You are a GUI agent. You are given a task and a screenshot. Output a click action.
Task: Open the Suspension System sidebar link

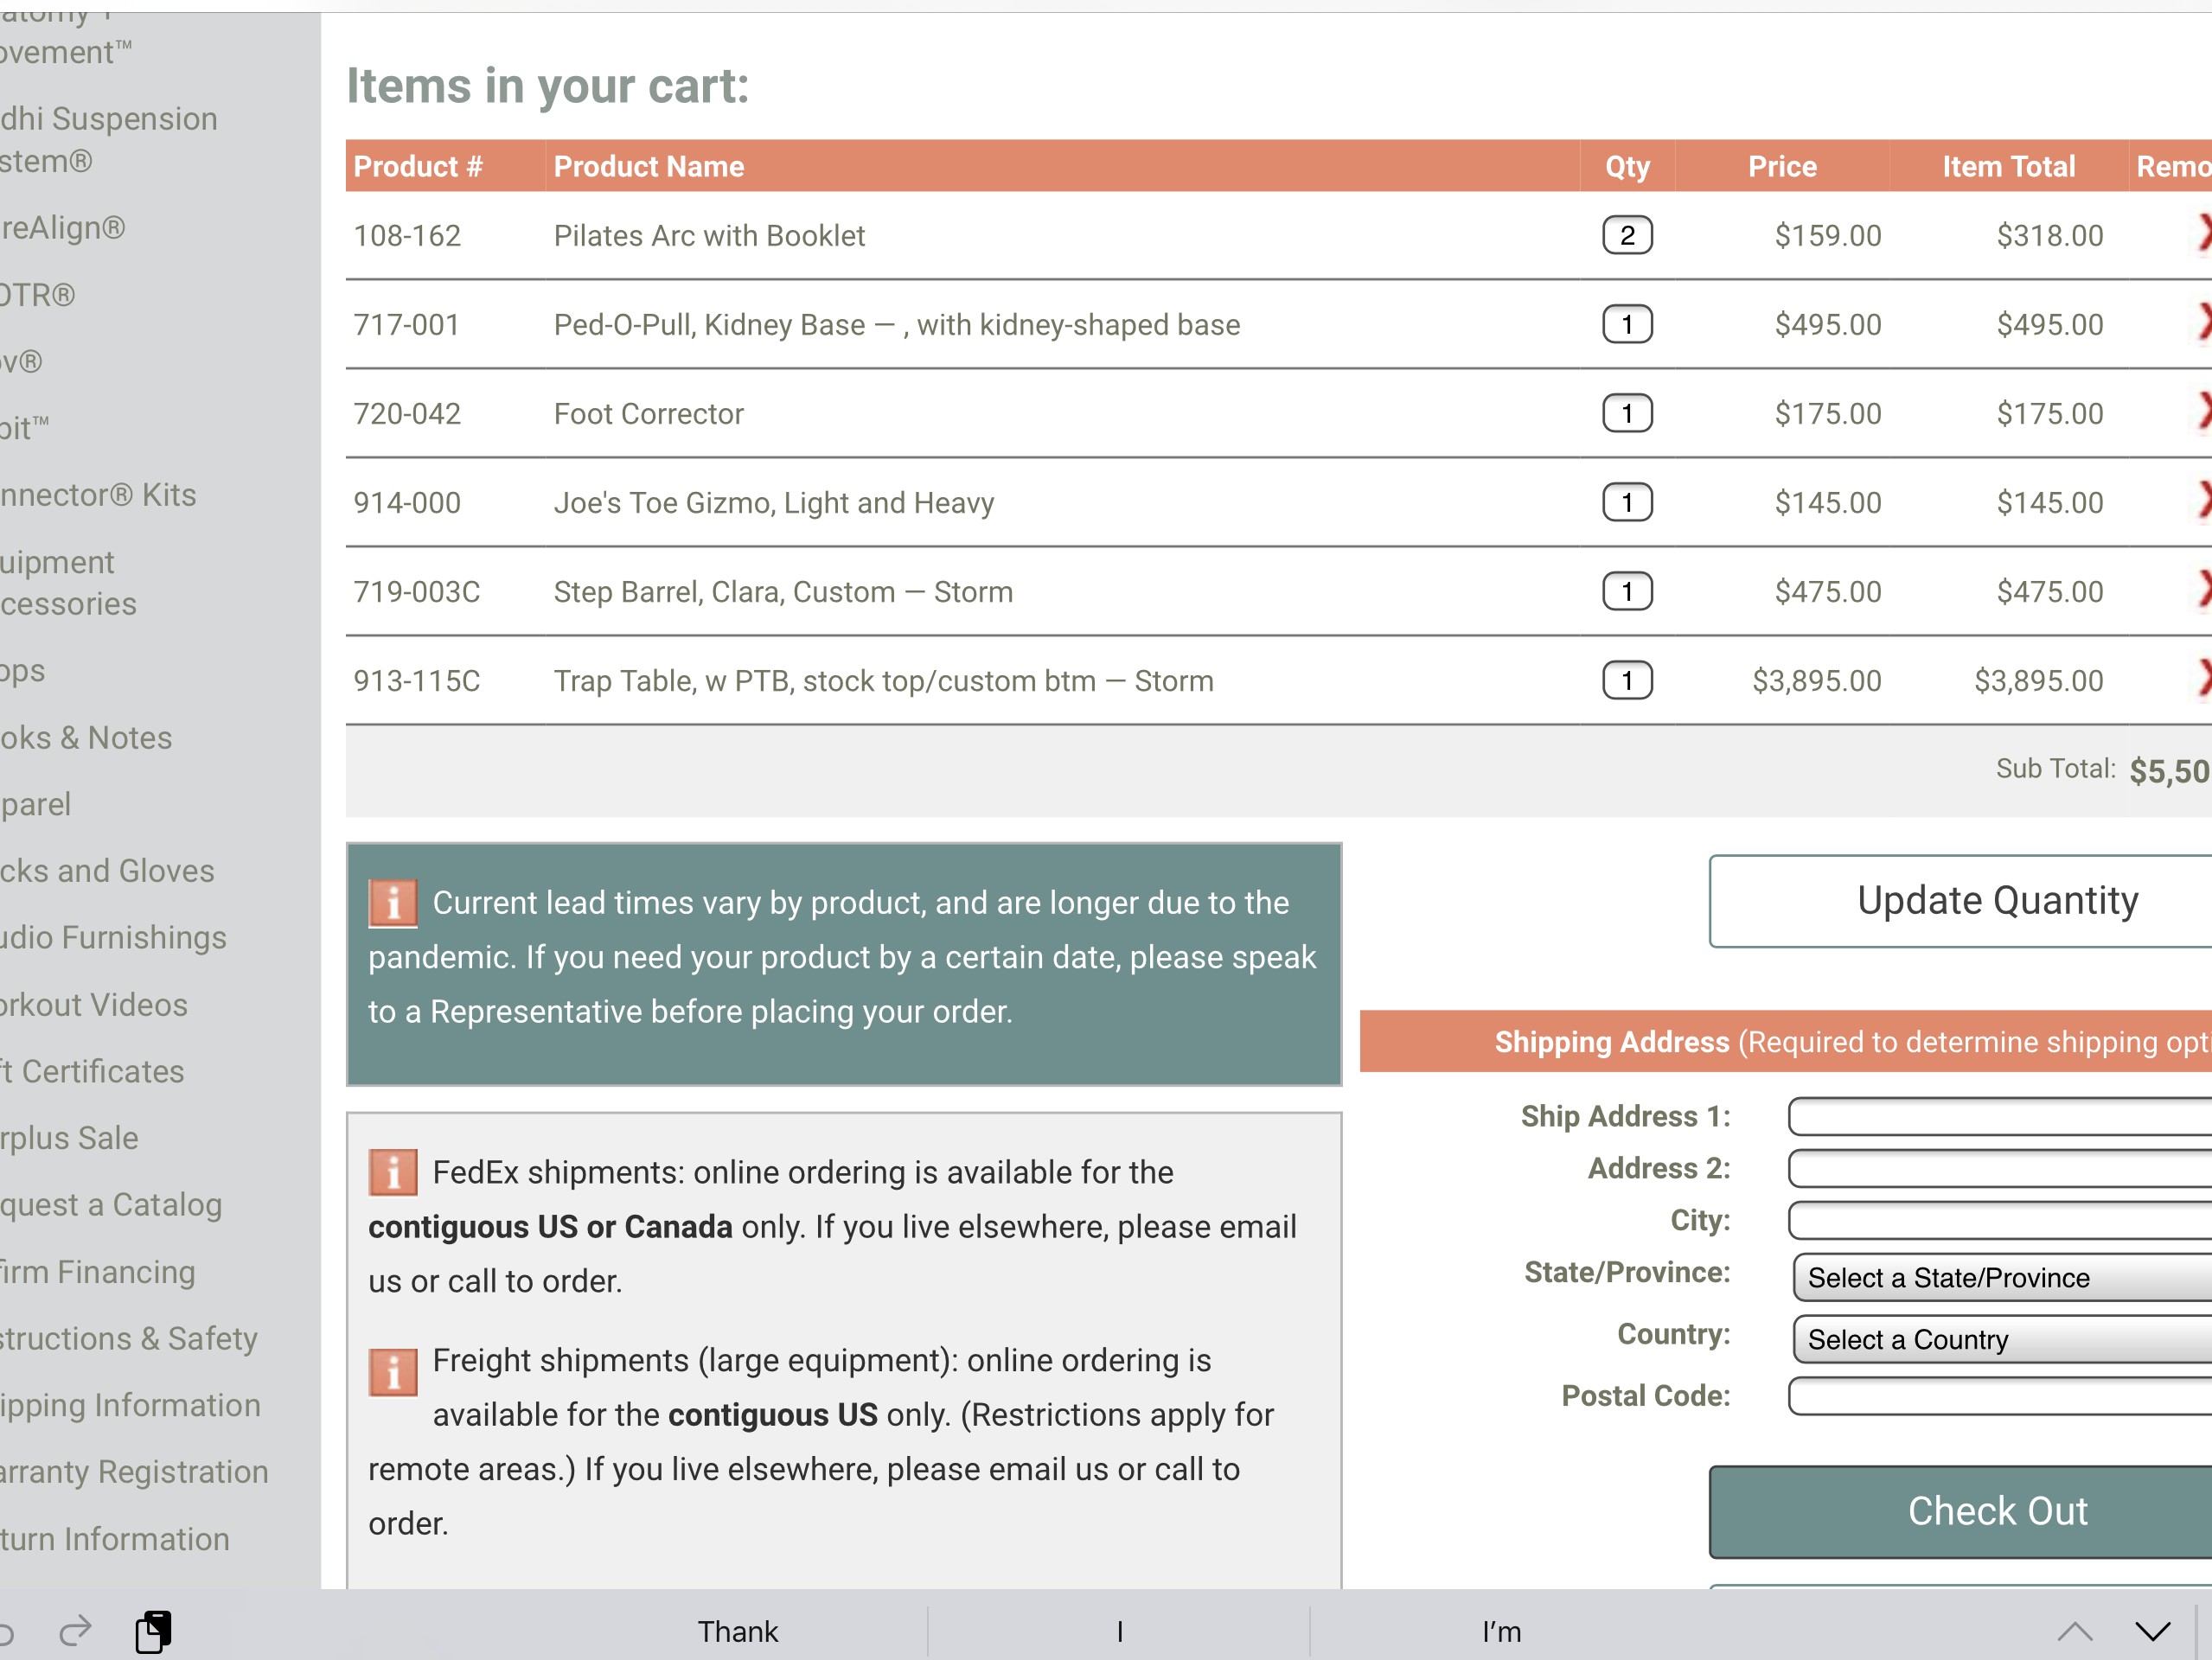point(108,139)
